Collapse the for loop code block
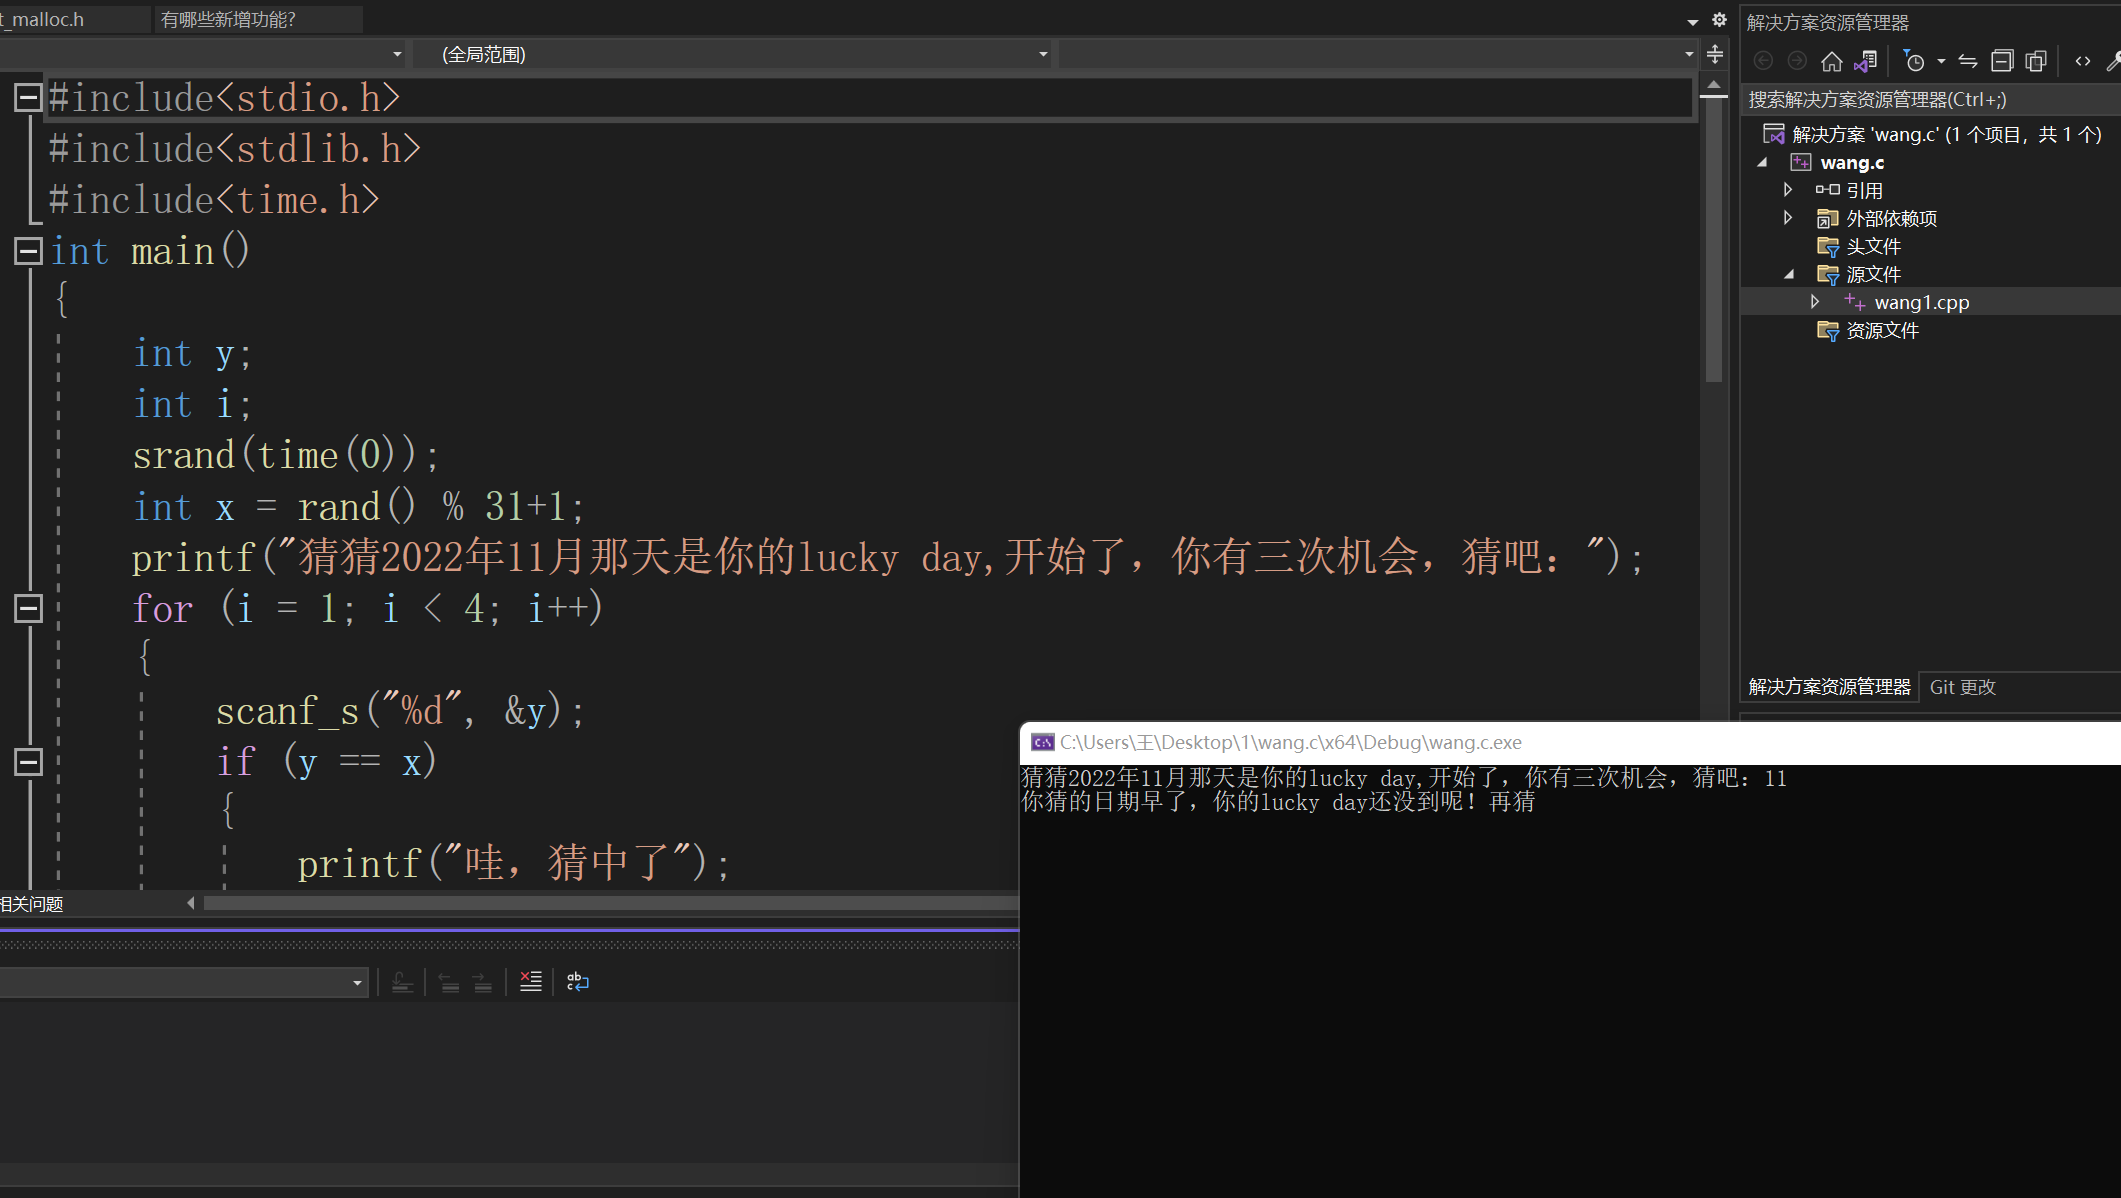The width and height of the screenshot is (2121, 1198). (x=28, y=608)
